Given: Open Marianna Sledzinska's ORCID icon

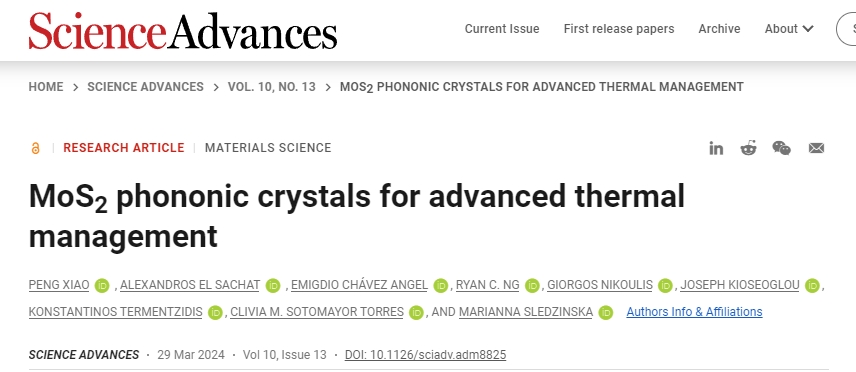Looking at the screenshot, I should (x=605, y=312).
